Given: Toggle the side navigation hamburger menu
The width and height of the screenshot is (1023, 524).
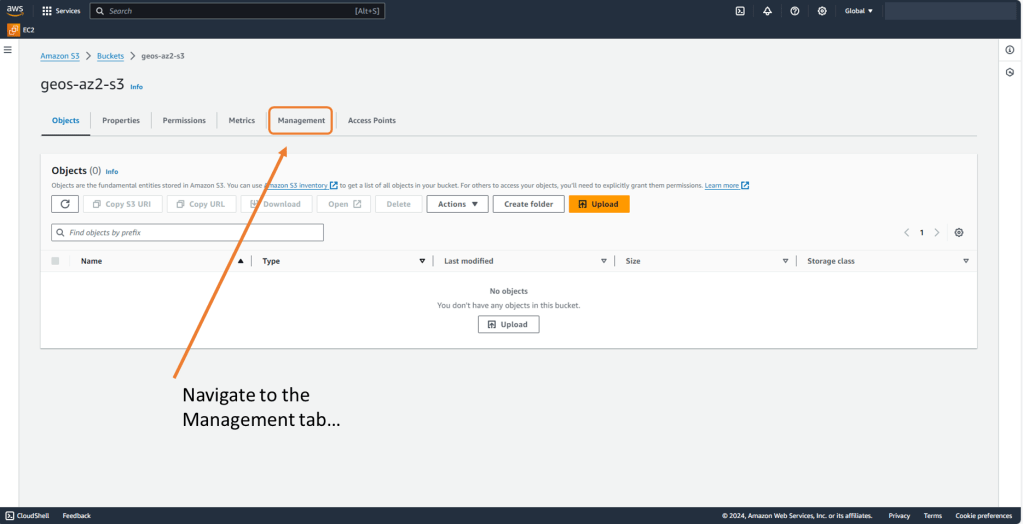Looking at the screenshot, I should 8,49.
